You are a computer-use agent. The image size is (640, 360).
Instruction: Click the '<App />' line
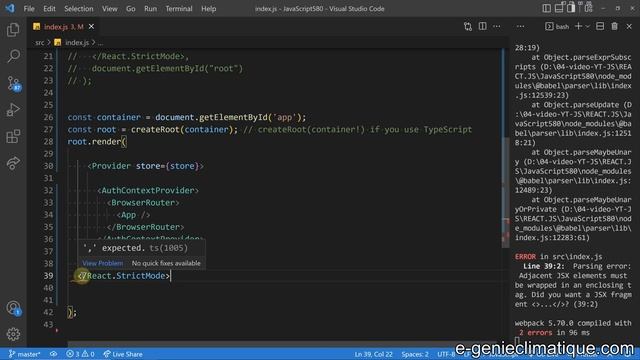tap(133, 215)
